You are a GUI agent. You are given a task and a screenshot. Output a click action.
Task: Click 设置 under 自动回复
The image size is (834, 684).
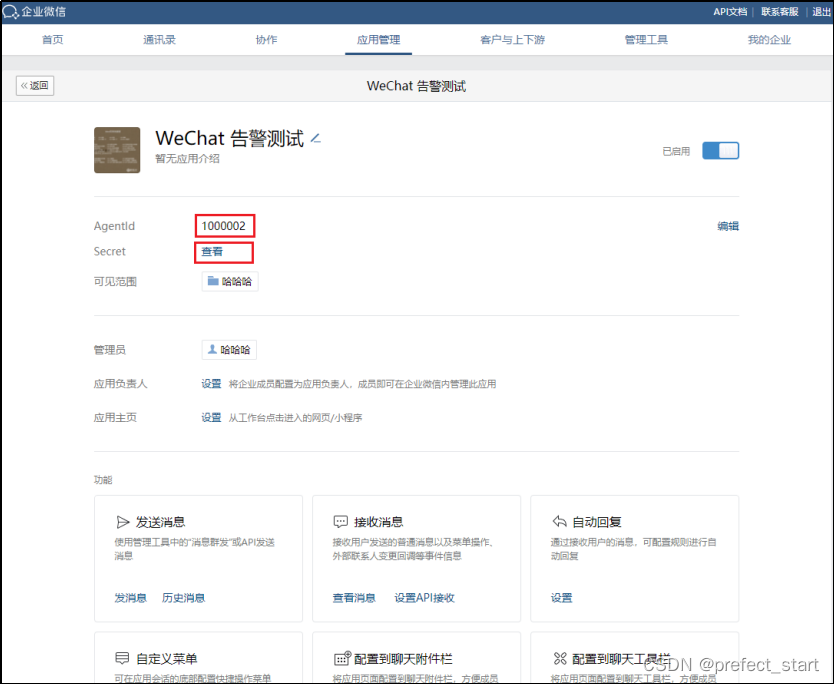(x=561, y=598)
